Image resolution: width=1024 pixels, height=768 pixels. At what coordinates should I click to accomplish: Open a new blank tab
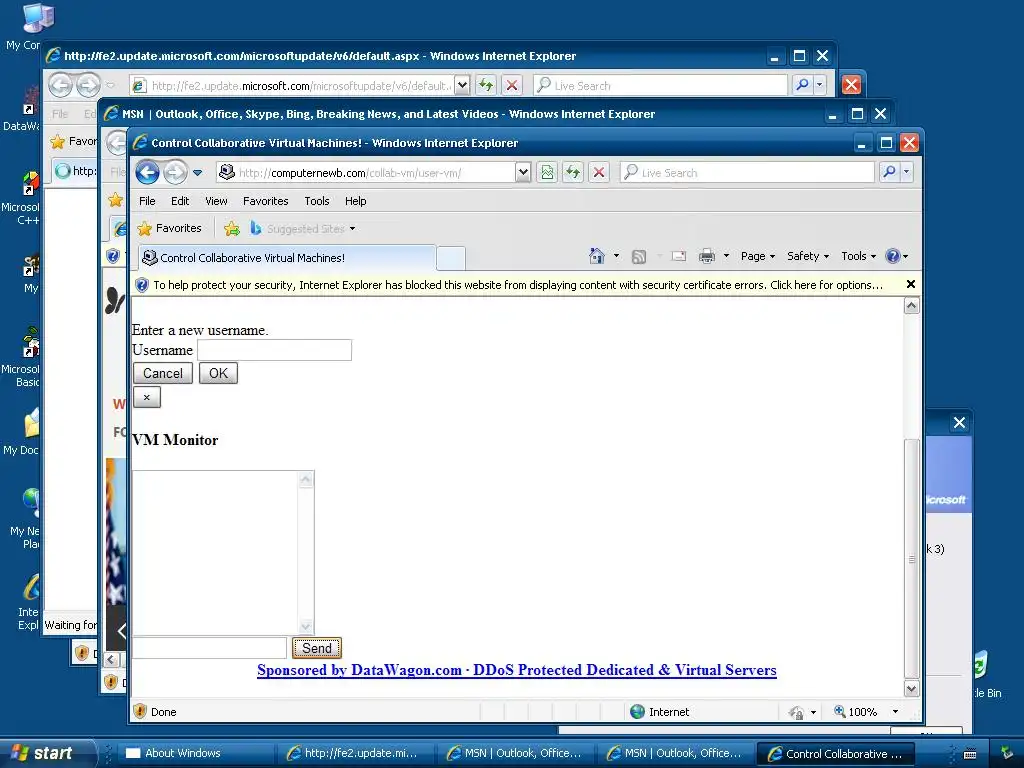(451, 259)
